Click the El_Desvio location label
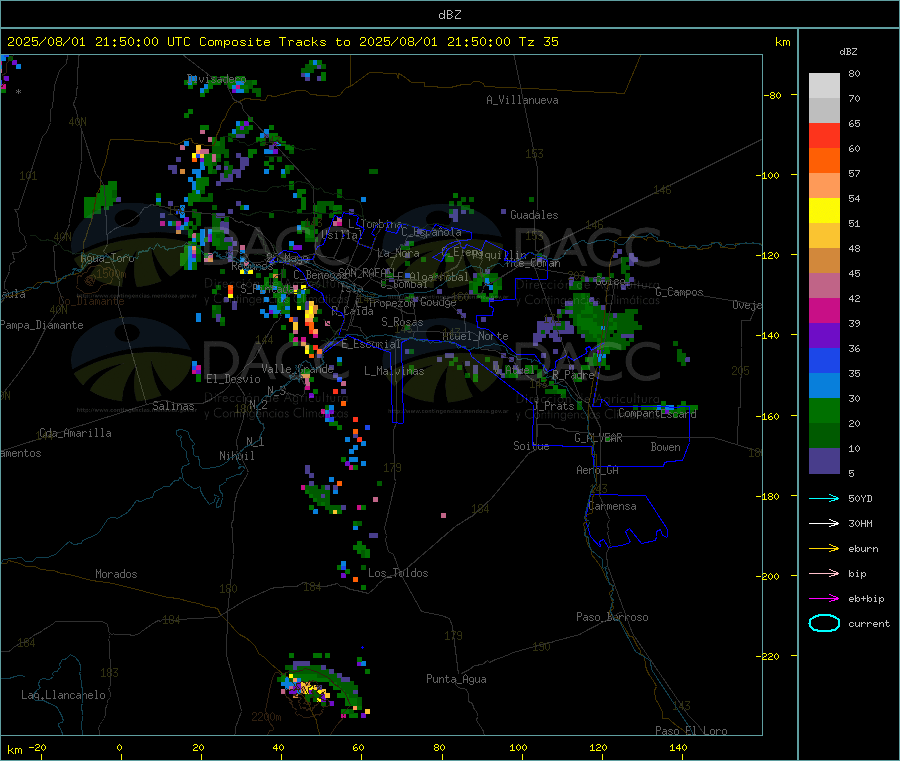This screenshot has width=900, height=761. point(233,379)
